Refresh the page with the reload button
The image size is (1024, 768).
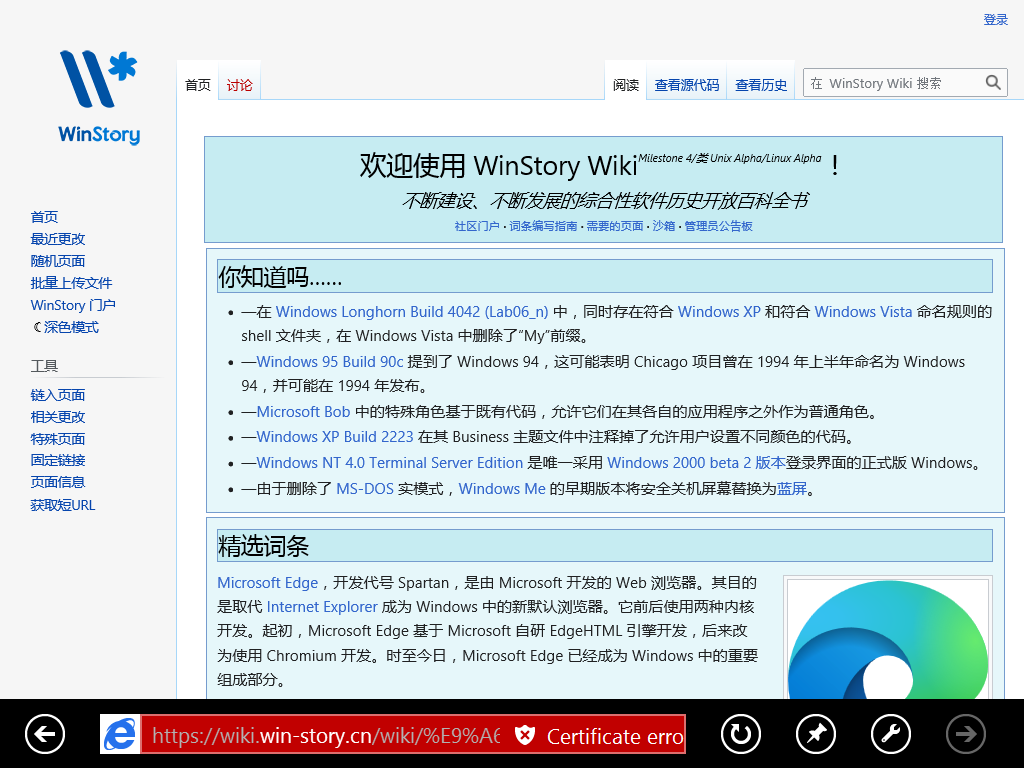(740, 735)
